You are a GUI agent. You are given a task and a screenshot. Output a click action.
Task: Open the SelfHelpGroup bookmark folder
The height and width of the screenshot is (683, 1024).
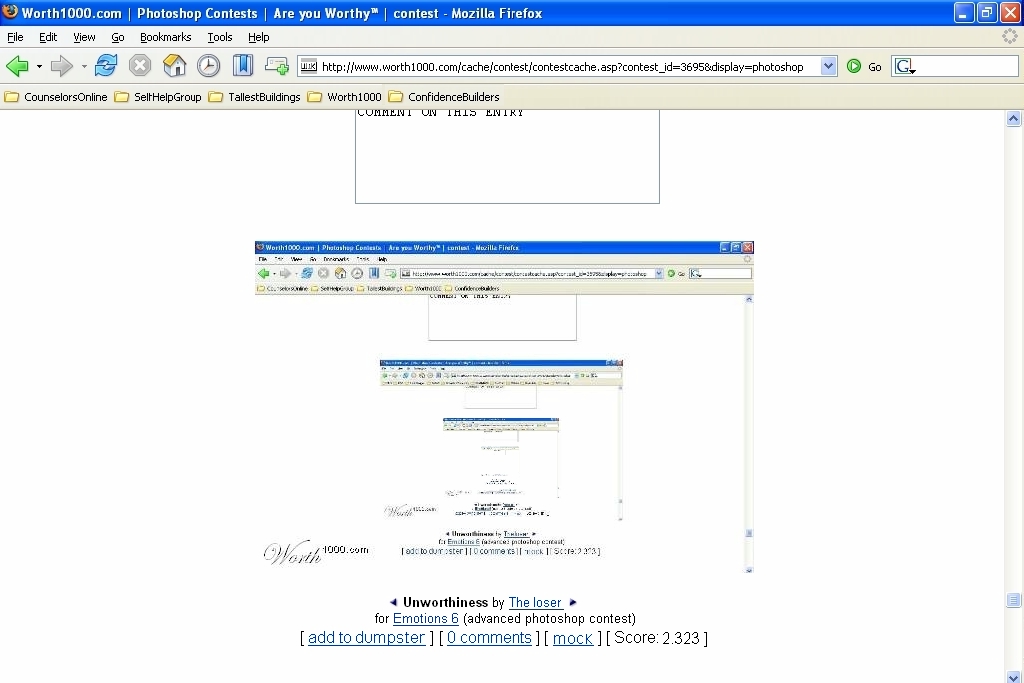pos(158,97)
